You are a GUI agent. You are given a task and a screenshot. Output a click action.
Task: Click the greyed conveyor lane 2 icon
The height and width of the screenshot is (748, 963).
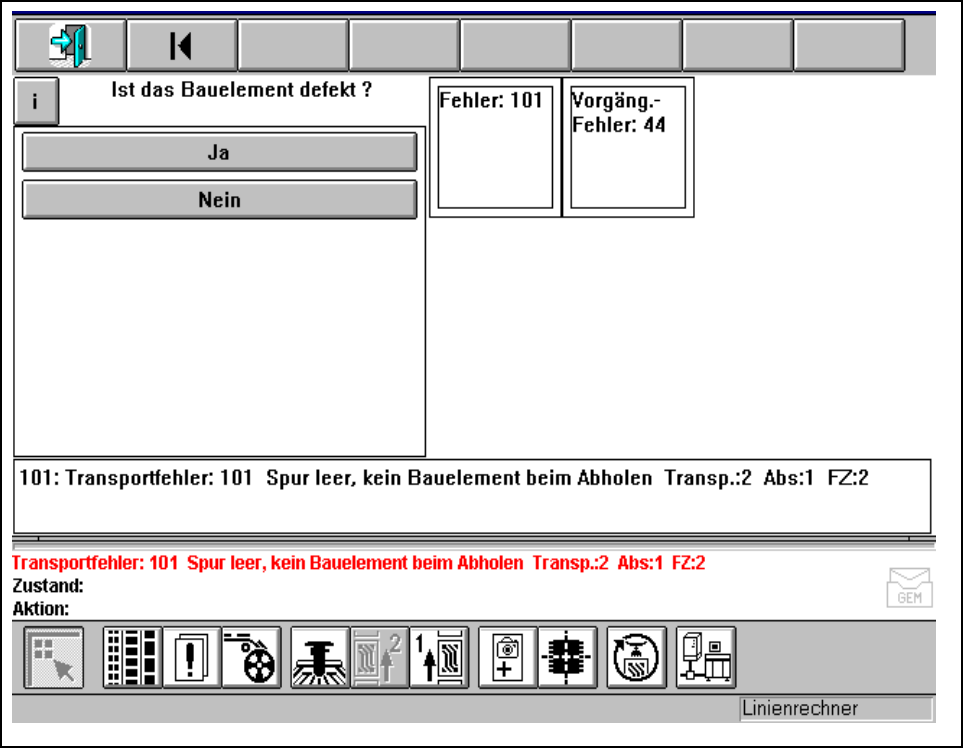379,658
